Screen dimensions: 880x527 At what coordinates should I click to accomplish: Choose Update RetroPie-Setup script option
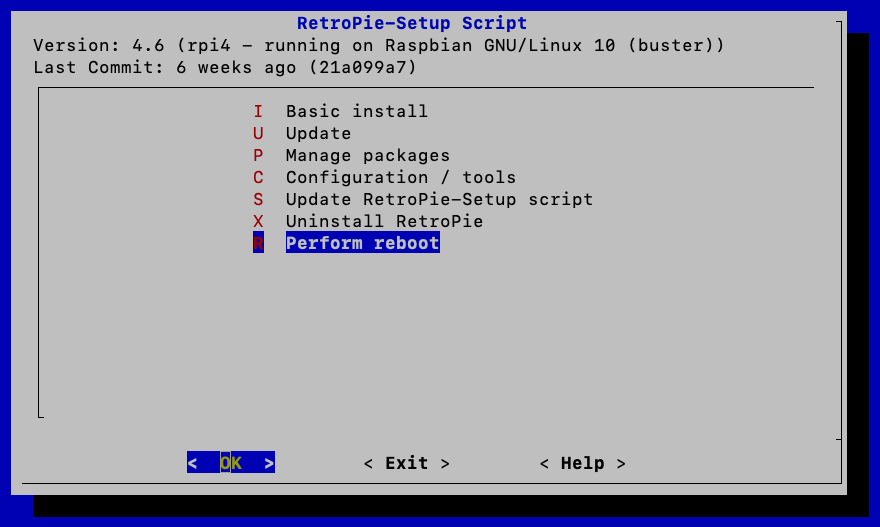pyautogui.click(x=439, y=199)
